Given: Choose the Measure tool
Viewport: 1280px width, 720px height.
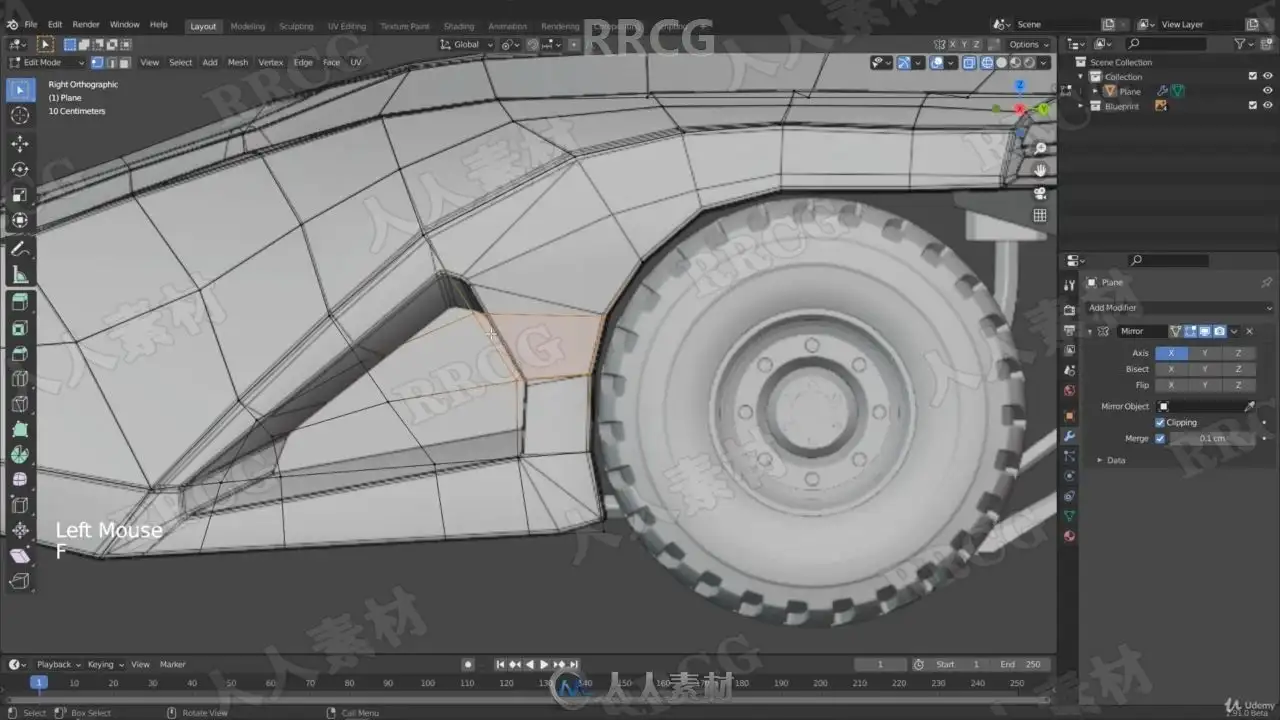Looking at the screenshot, I should tap(20, 275).
